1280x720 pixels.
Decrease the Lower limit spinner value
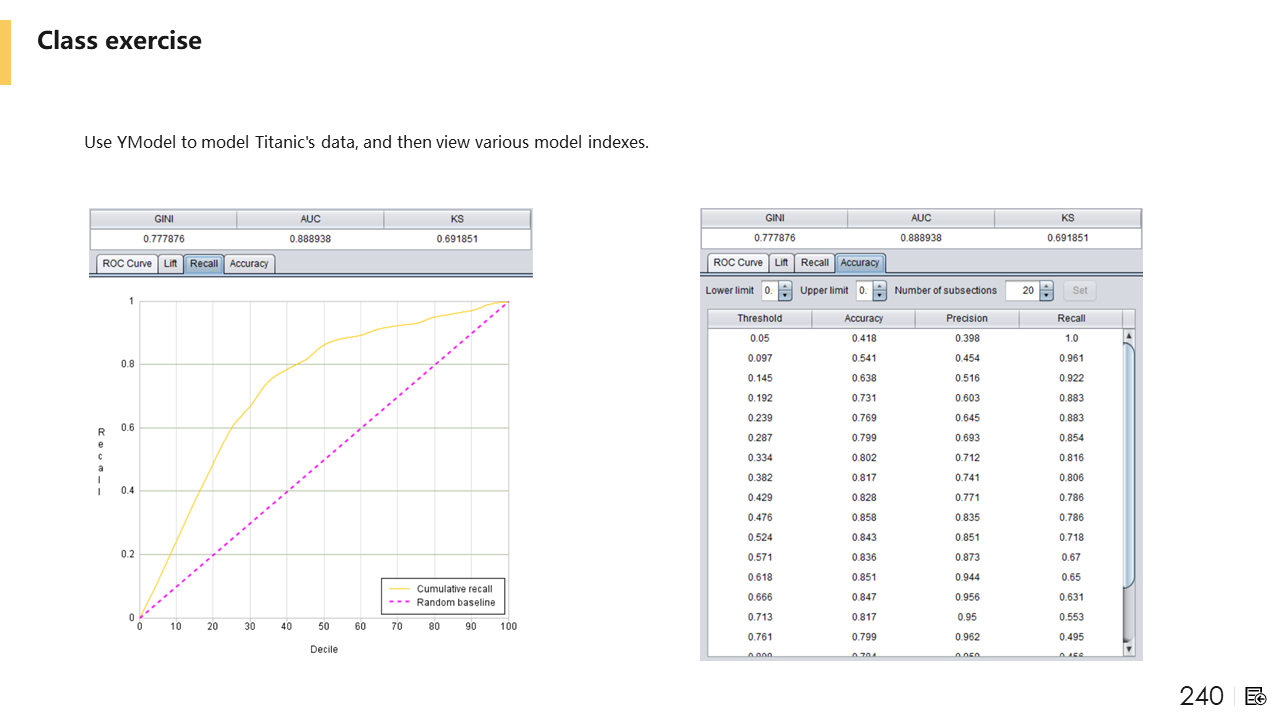(785, 296)
